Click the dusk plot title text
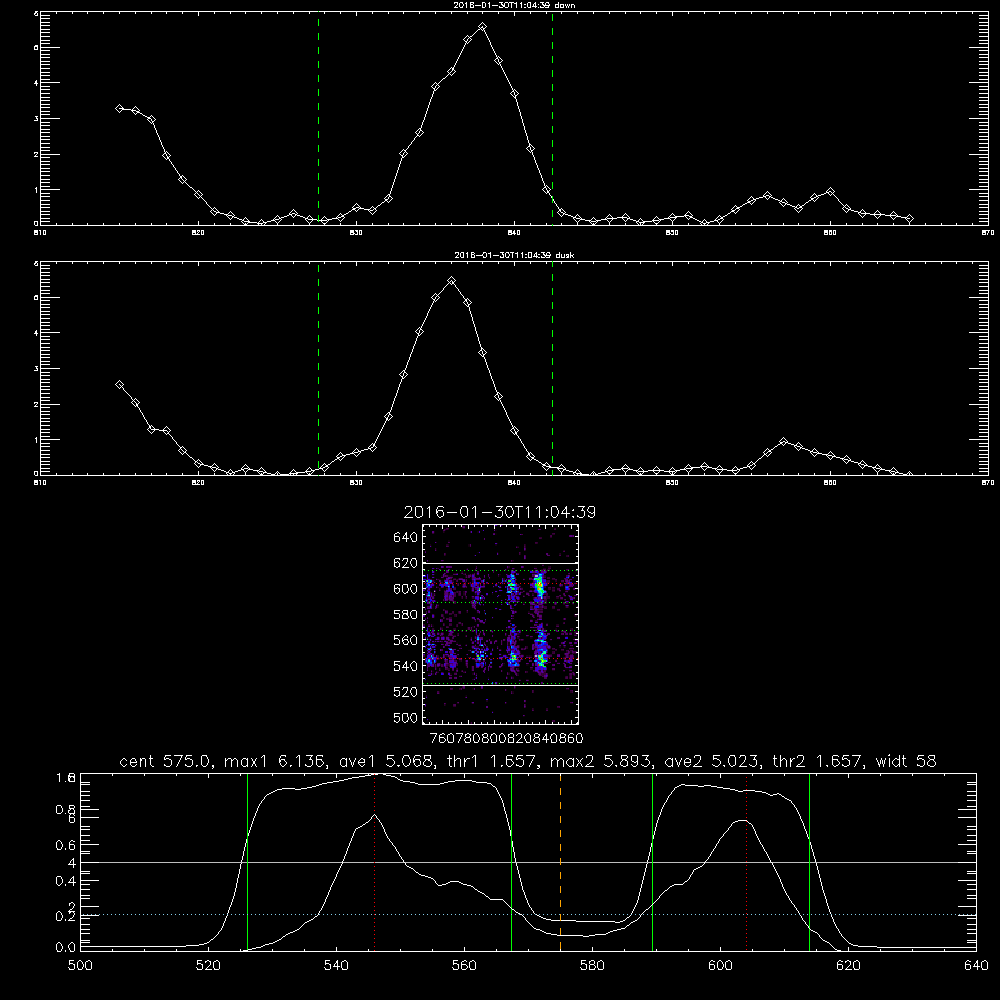 pos(514,255)
